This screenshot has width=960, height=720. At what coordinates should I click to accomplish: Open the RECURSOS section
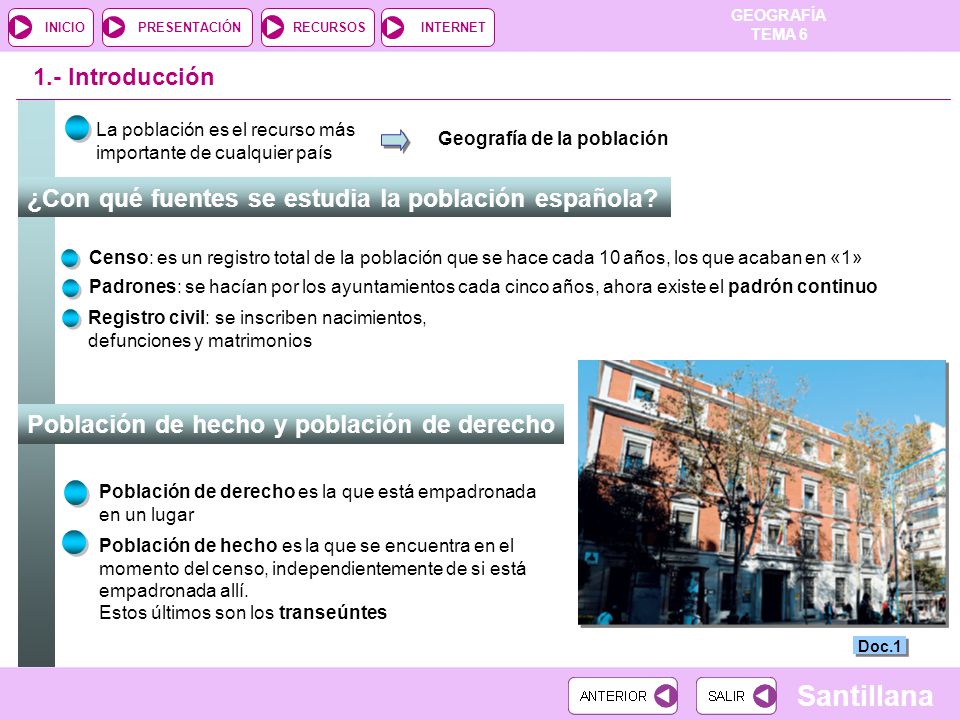pos(318,28)
